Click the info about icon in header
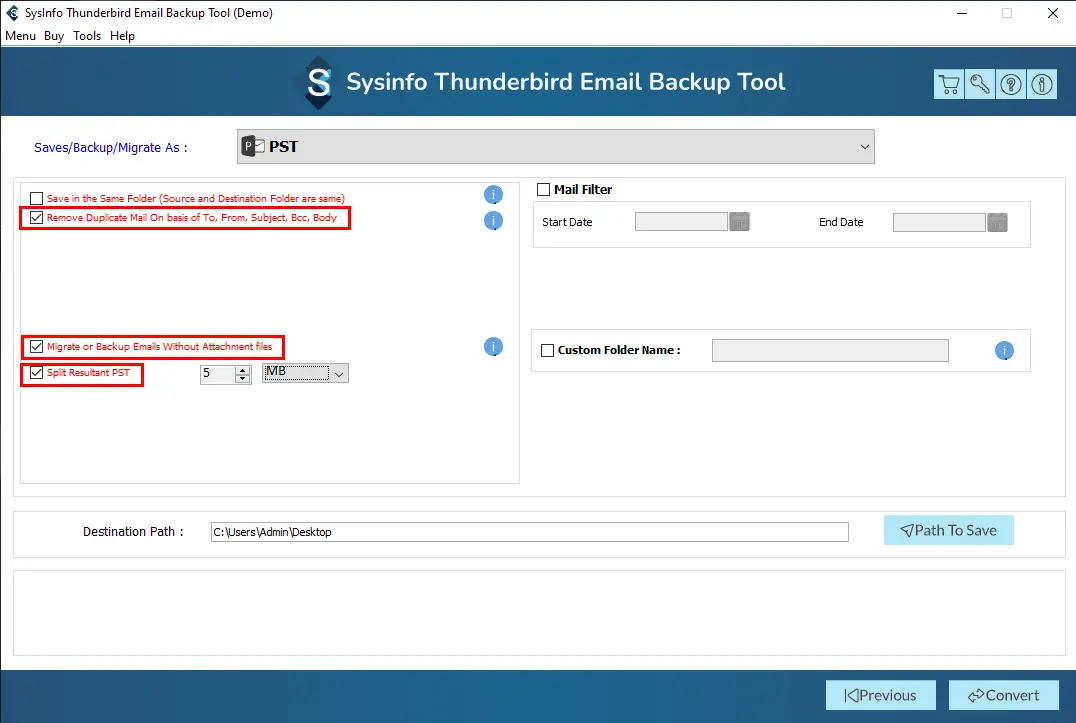This screenshot has width=1076, height=723. (x=1042, y=84)
